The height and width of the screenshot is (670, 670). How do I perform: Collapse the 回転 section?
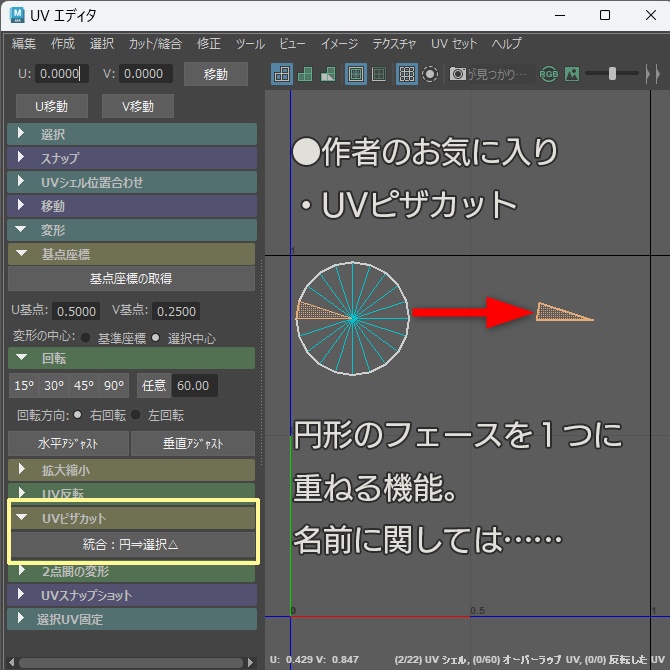tap(132, 358)
